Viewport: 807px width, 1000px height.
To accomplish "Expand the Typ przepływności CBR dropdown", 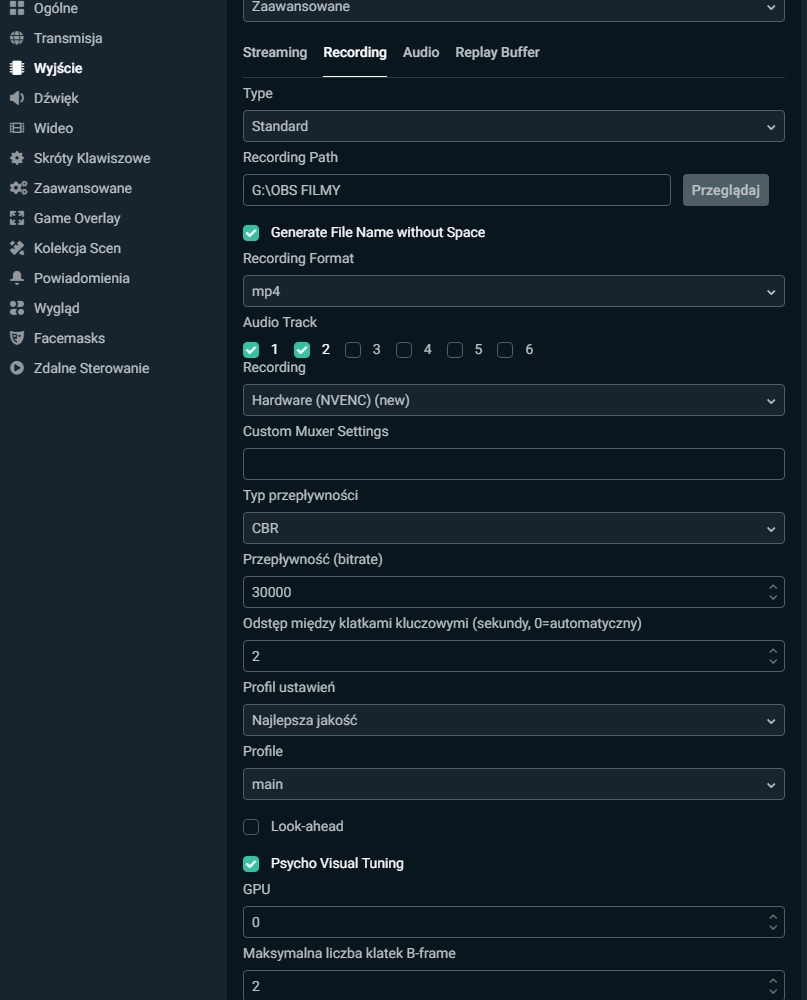I will [x=514, y=528].
